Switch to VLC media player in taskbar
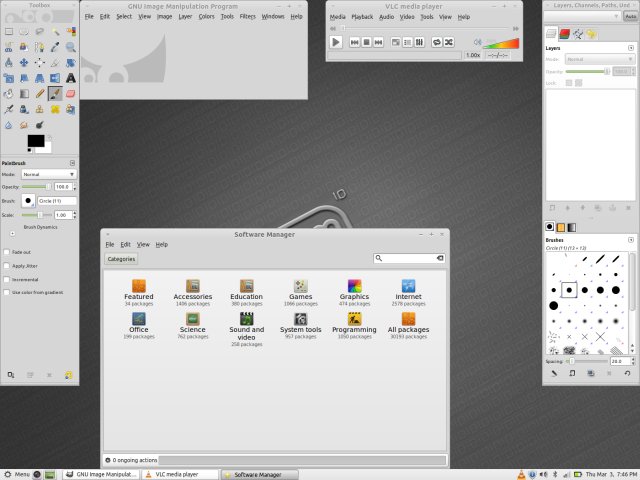This screenshot has height=480, width=640. point(178,474)
